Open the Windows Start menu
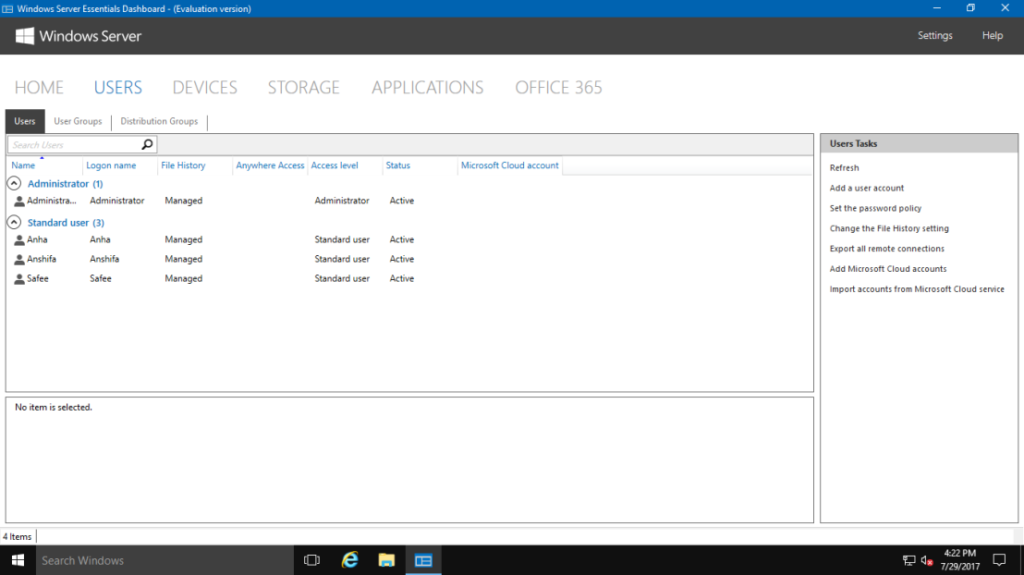This screenshot has width=1024, height=575. pyautogui.click(x=18, y=560)
